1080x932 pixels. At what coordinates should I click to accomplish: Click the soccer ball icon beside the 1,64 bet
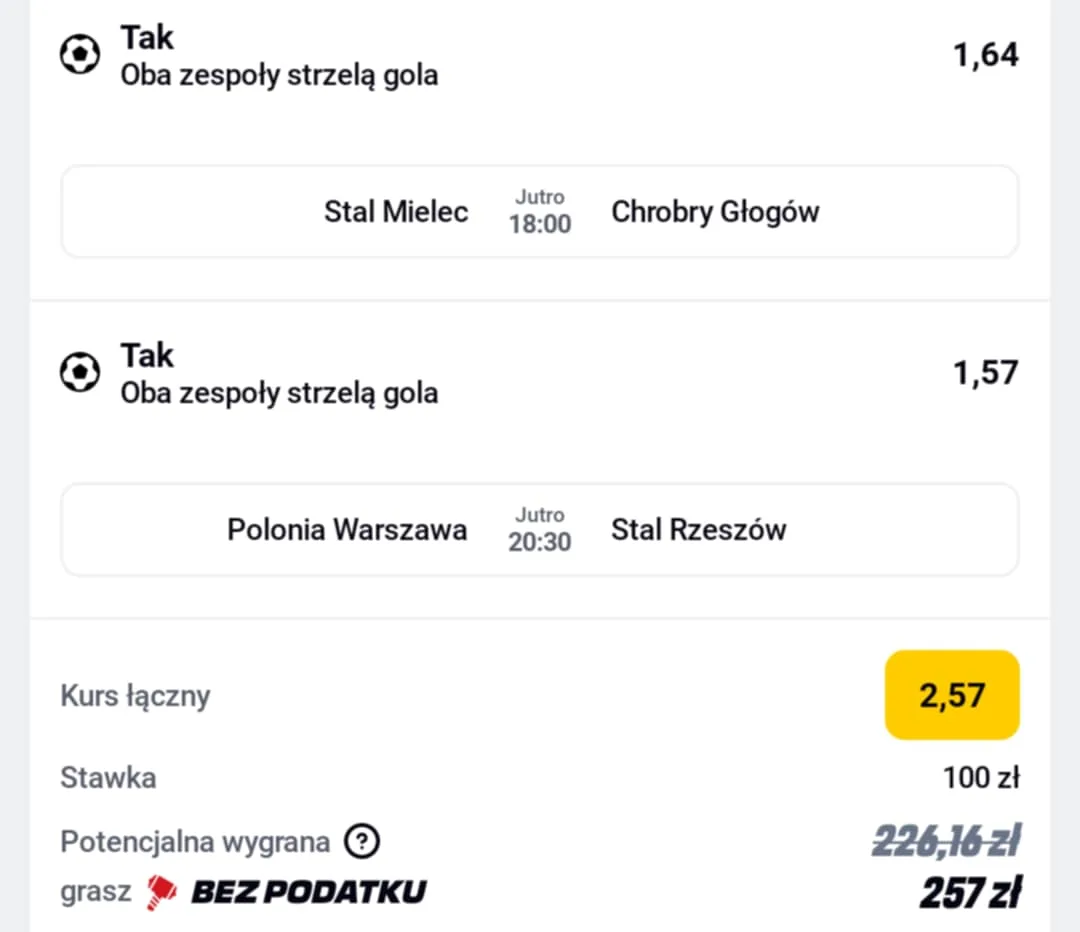[80, 55]
